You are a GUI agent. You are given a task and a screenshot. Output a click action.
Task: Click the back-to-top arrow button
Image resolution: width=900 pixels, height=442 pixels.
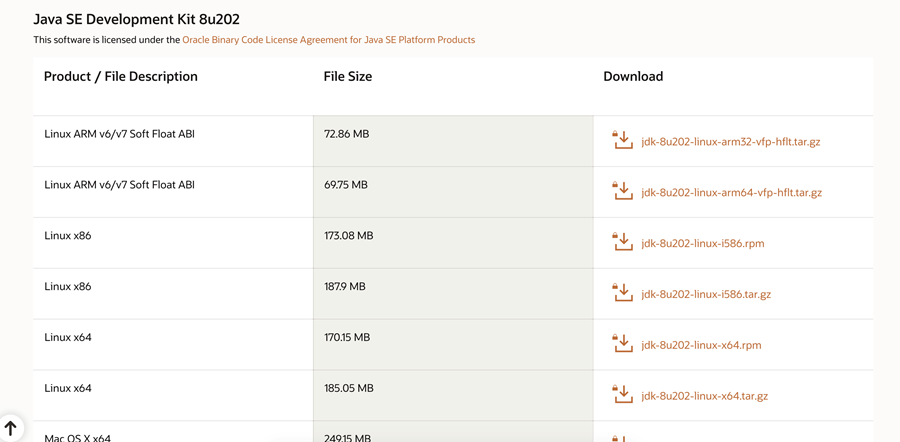[x=10, y=427]
